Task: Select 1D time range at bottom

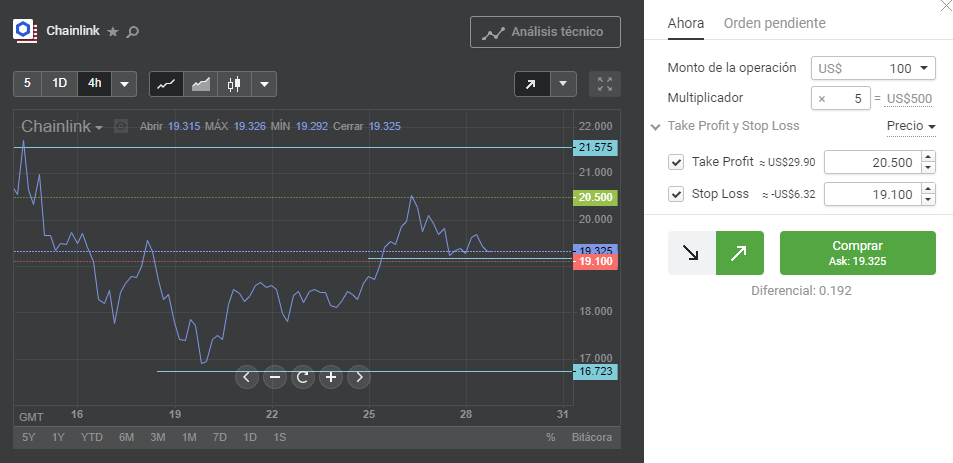Action: (250, 437)
